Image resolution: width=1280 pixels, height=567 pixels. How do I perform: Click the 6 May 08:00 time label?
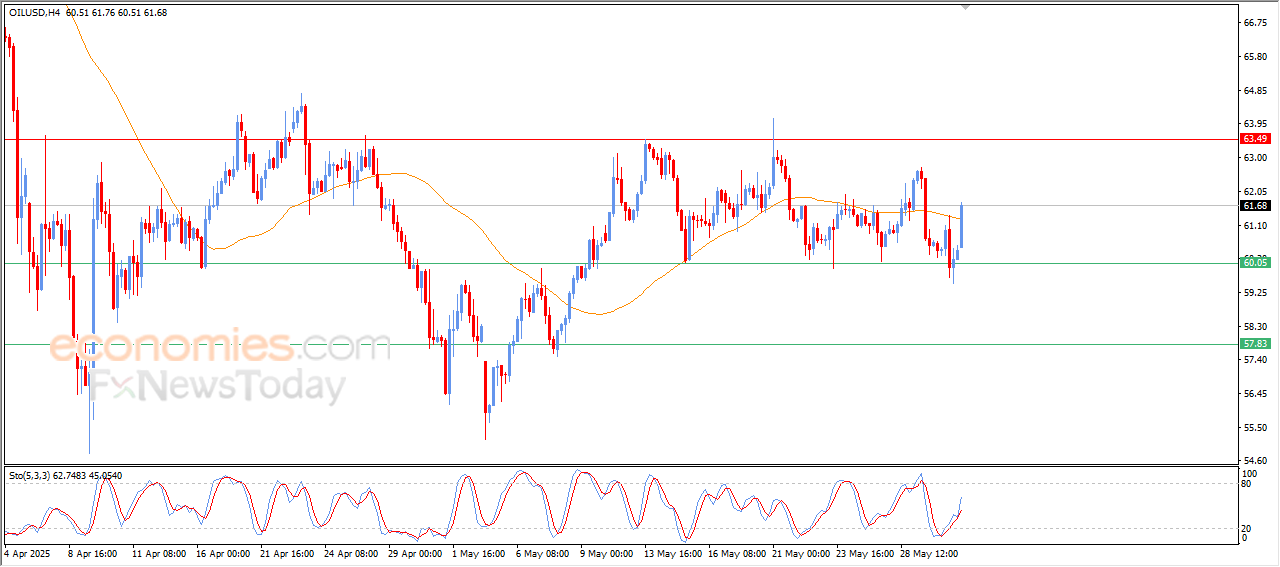point(543,552)
